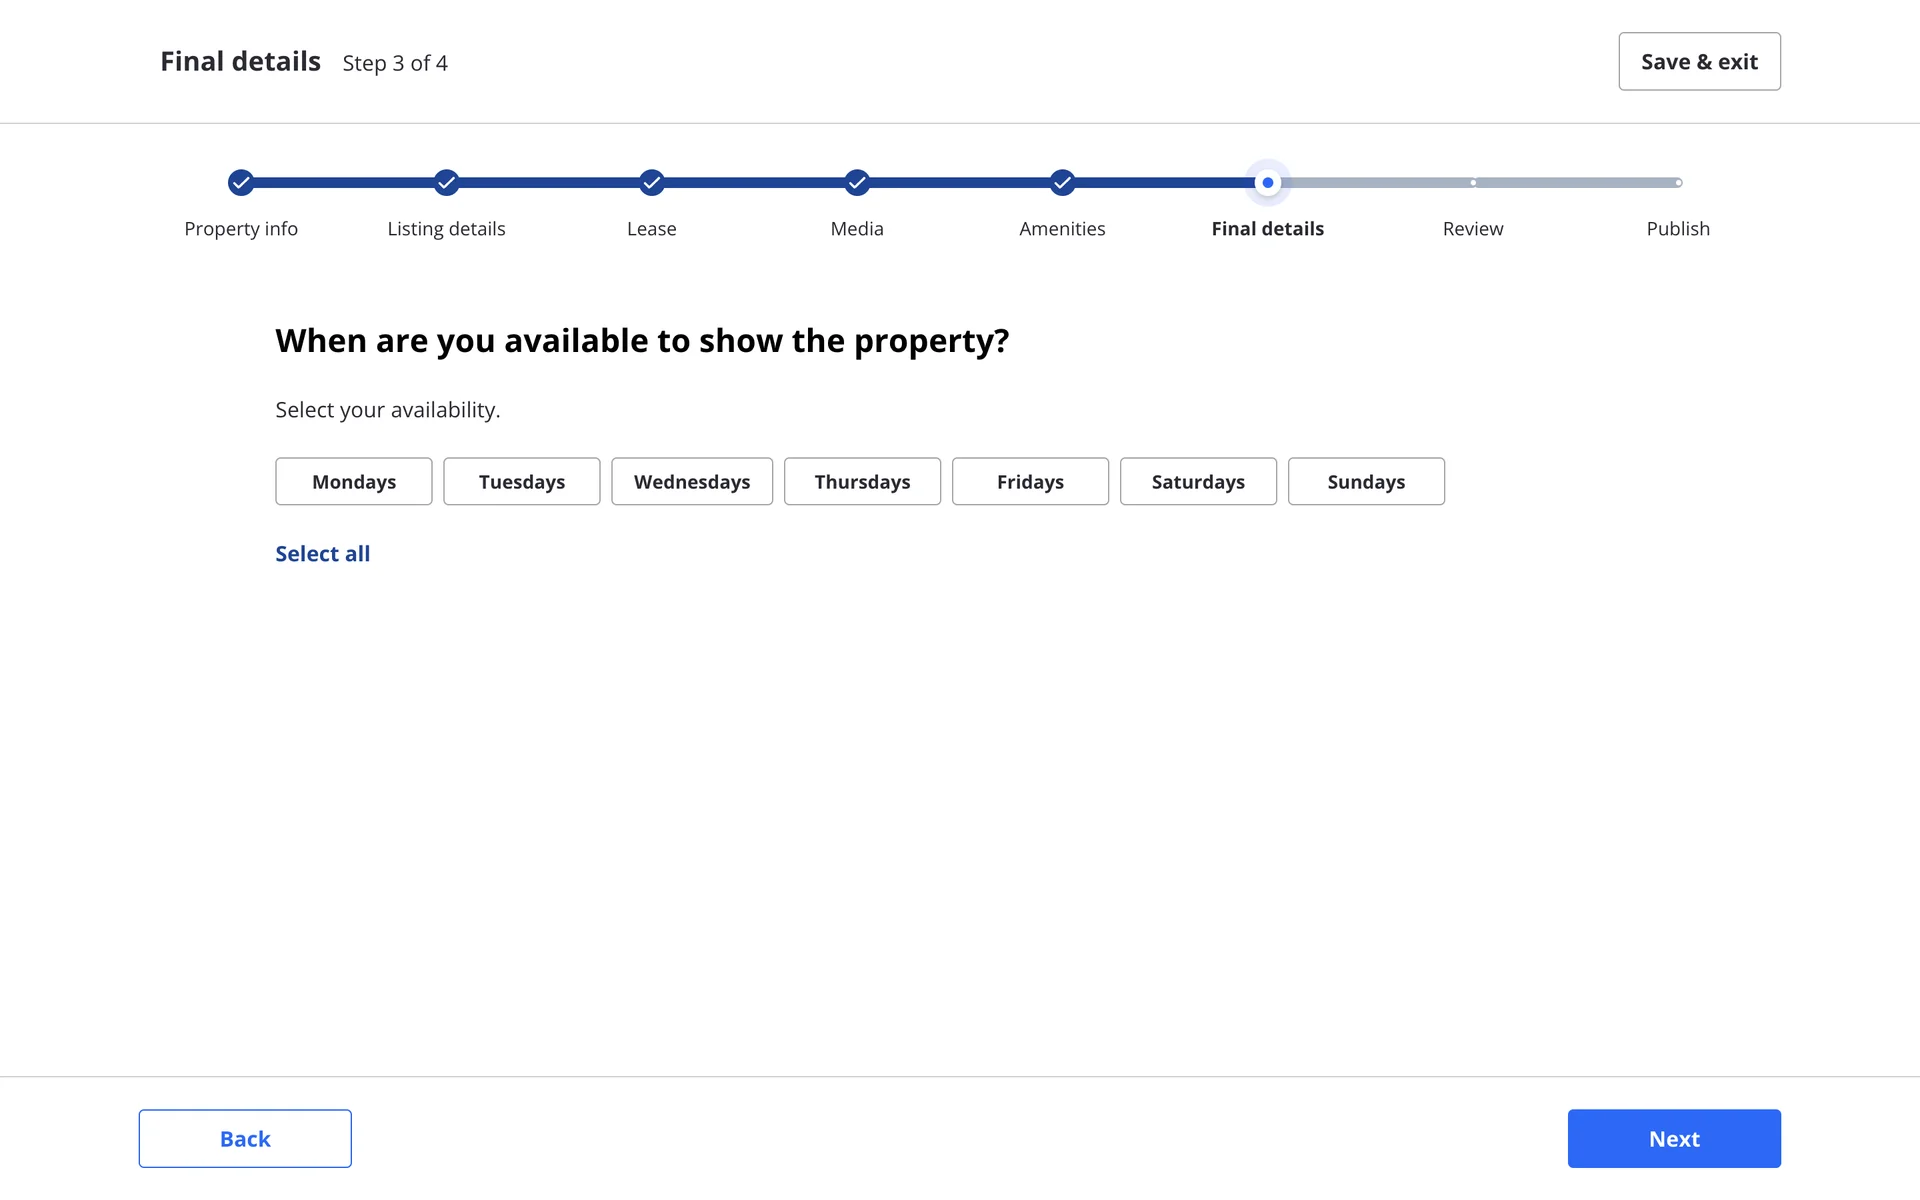This screenshot has width=1920, height=1200.
Task: Toggle Tuesdays availability
Action: (522, 481)
